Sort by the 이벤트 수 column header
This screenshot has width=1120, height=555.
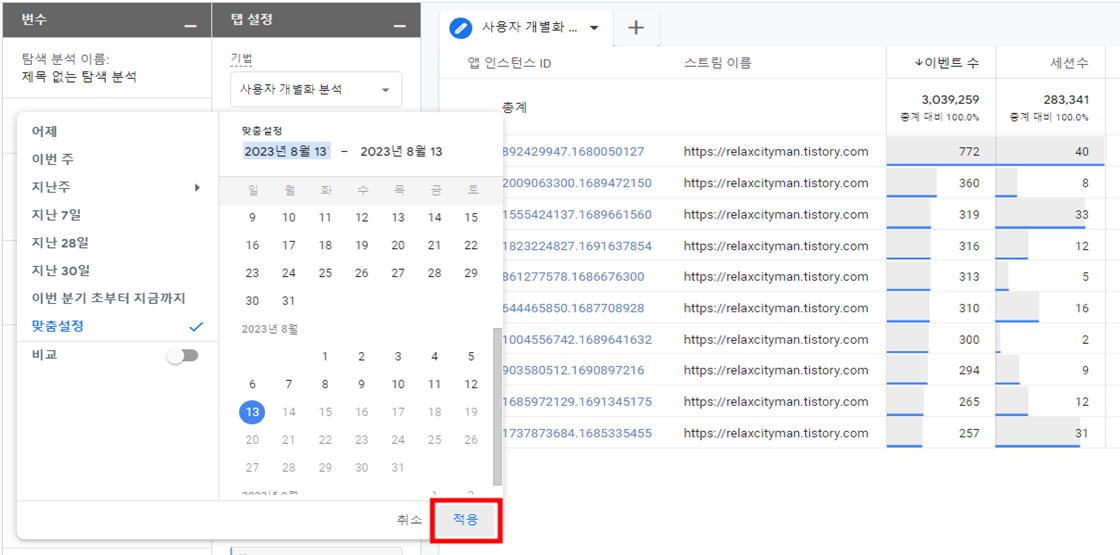946,63
